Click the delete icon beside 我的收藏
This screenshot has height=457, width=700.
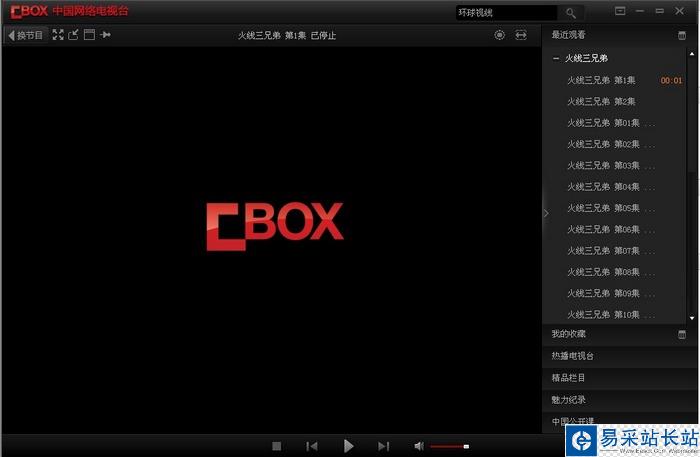coord(682,334)
